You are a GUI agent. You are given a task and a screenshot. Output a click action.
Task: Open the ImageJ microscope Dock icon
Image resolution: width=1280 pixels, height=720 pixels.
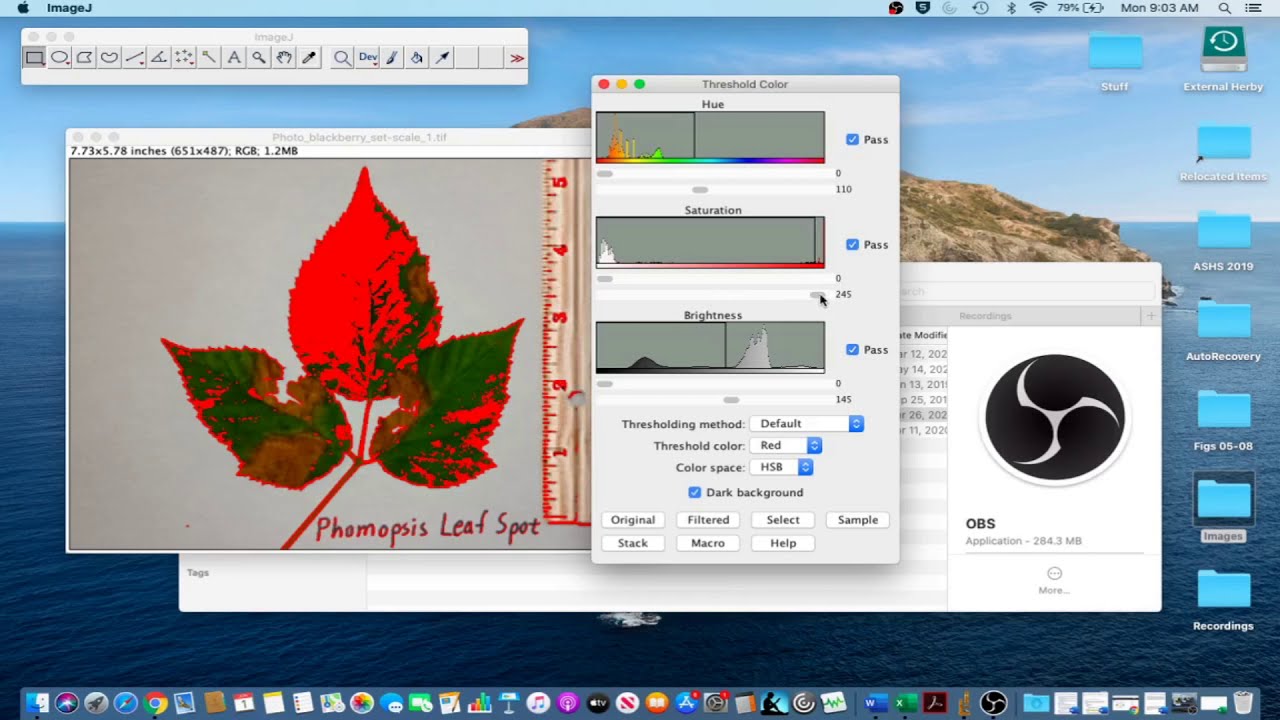tap(964, 703)
